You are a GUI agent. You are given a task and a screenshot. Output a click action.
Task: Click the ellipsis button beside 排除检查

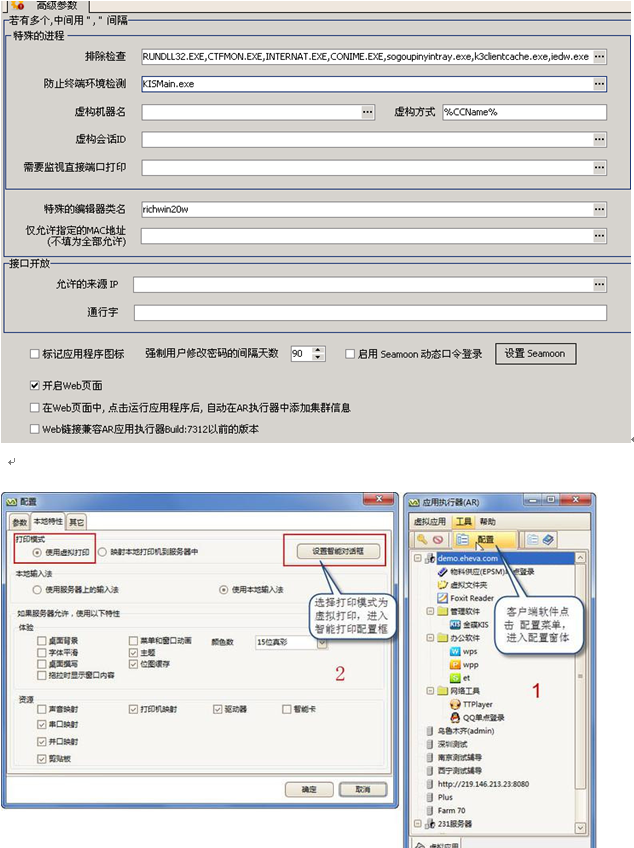tap(599, 56)
